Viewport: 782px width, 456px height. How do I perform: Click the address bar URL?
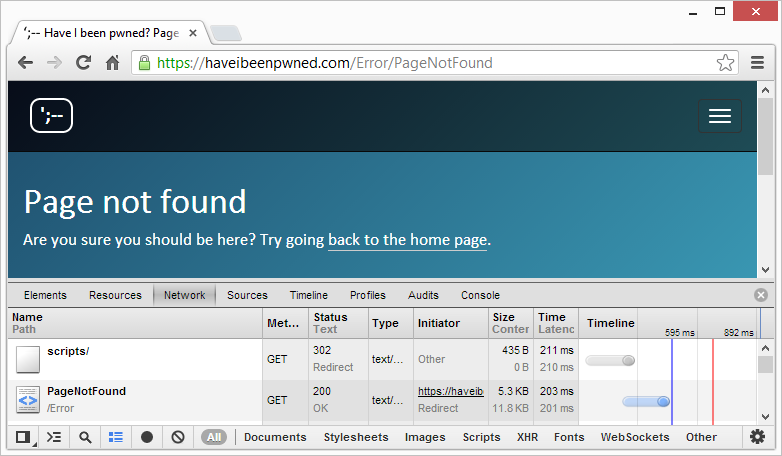tap(325, 63)
